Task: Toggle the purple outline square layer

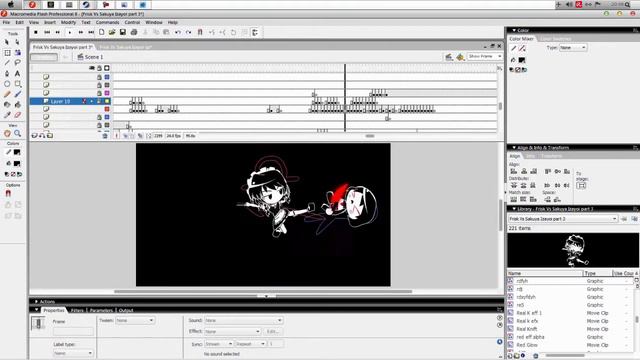Action: coord(107,93)
